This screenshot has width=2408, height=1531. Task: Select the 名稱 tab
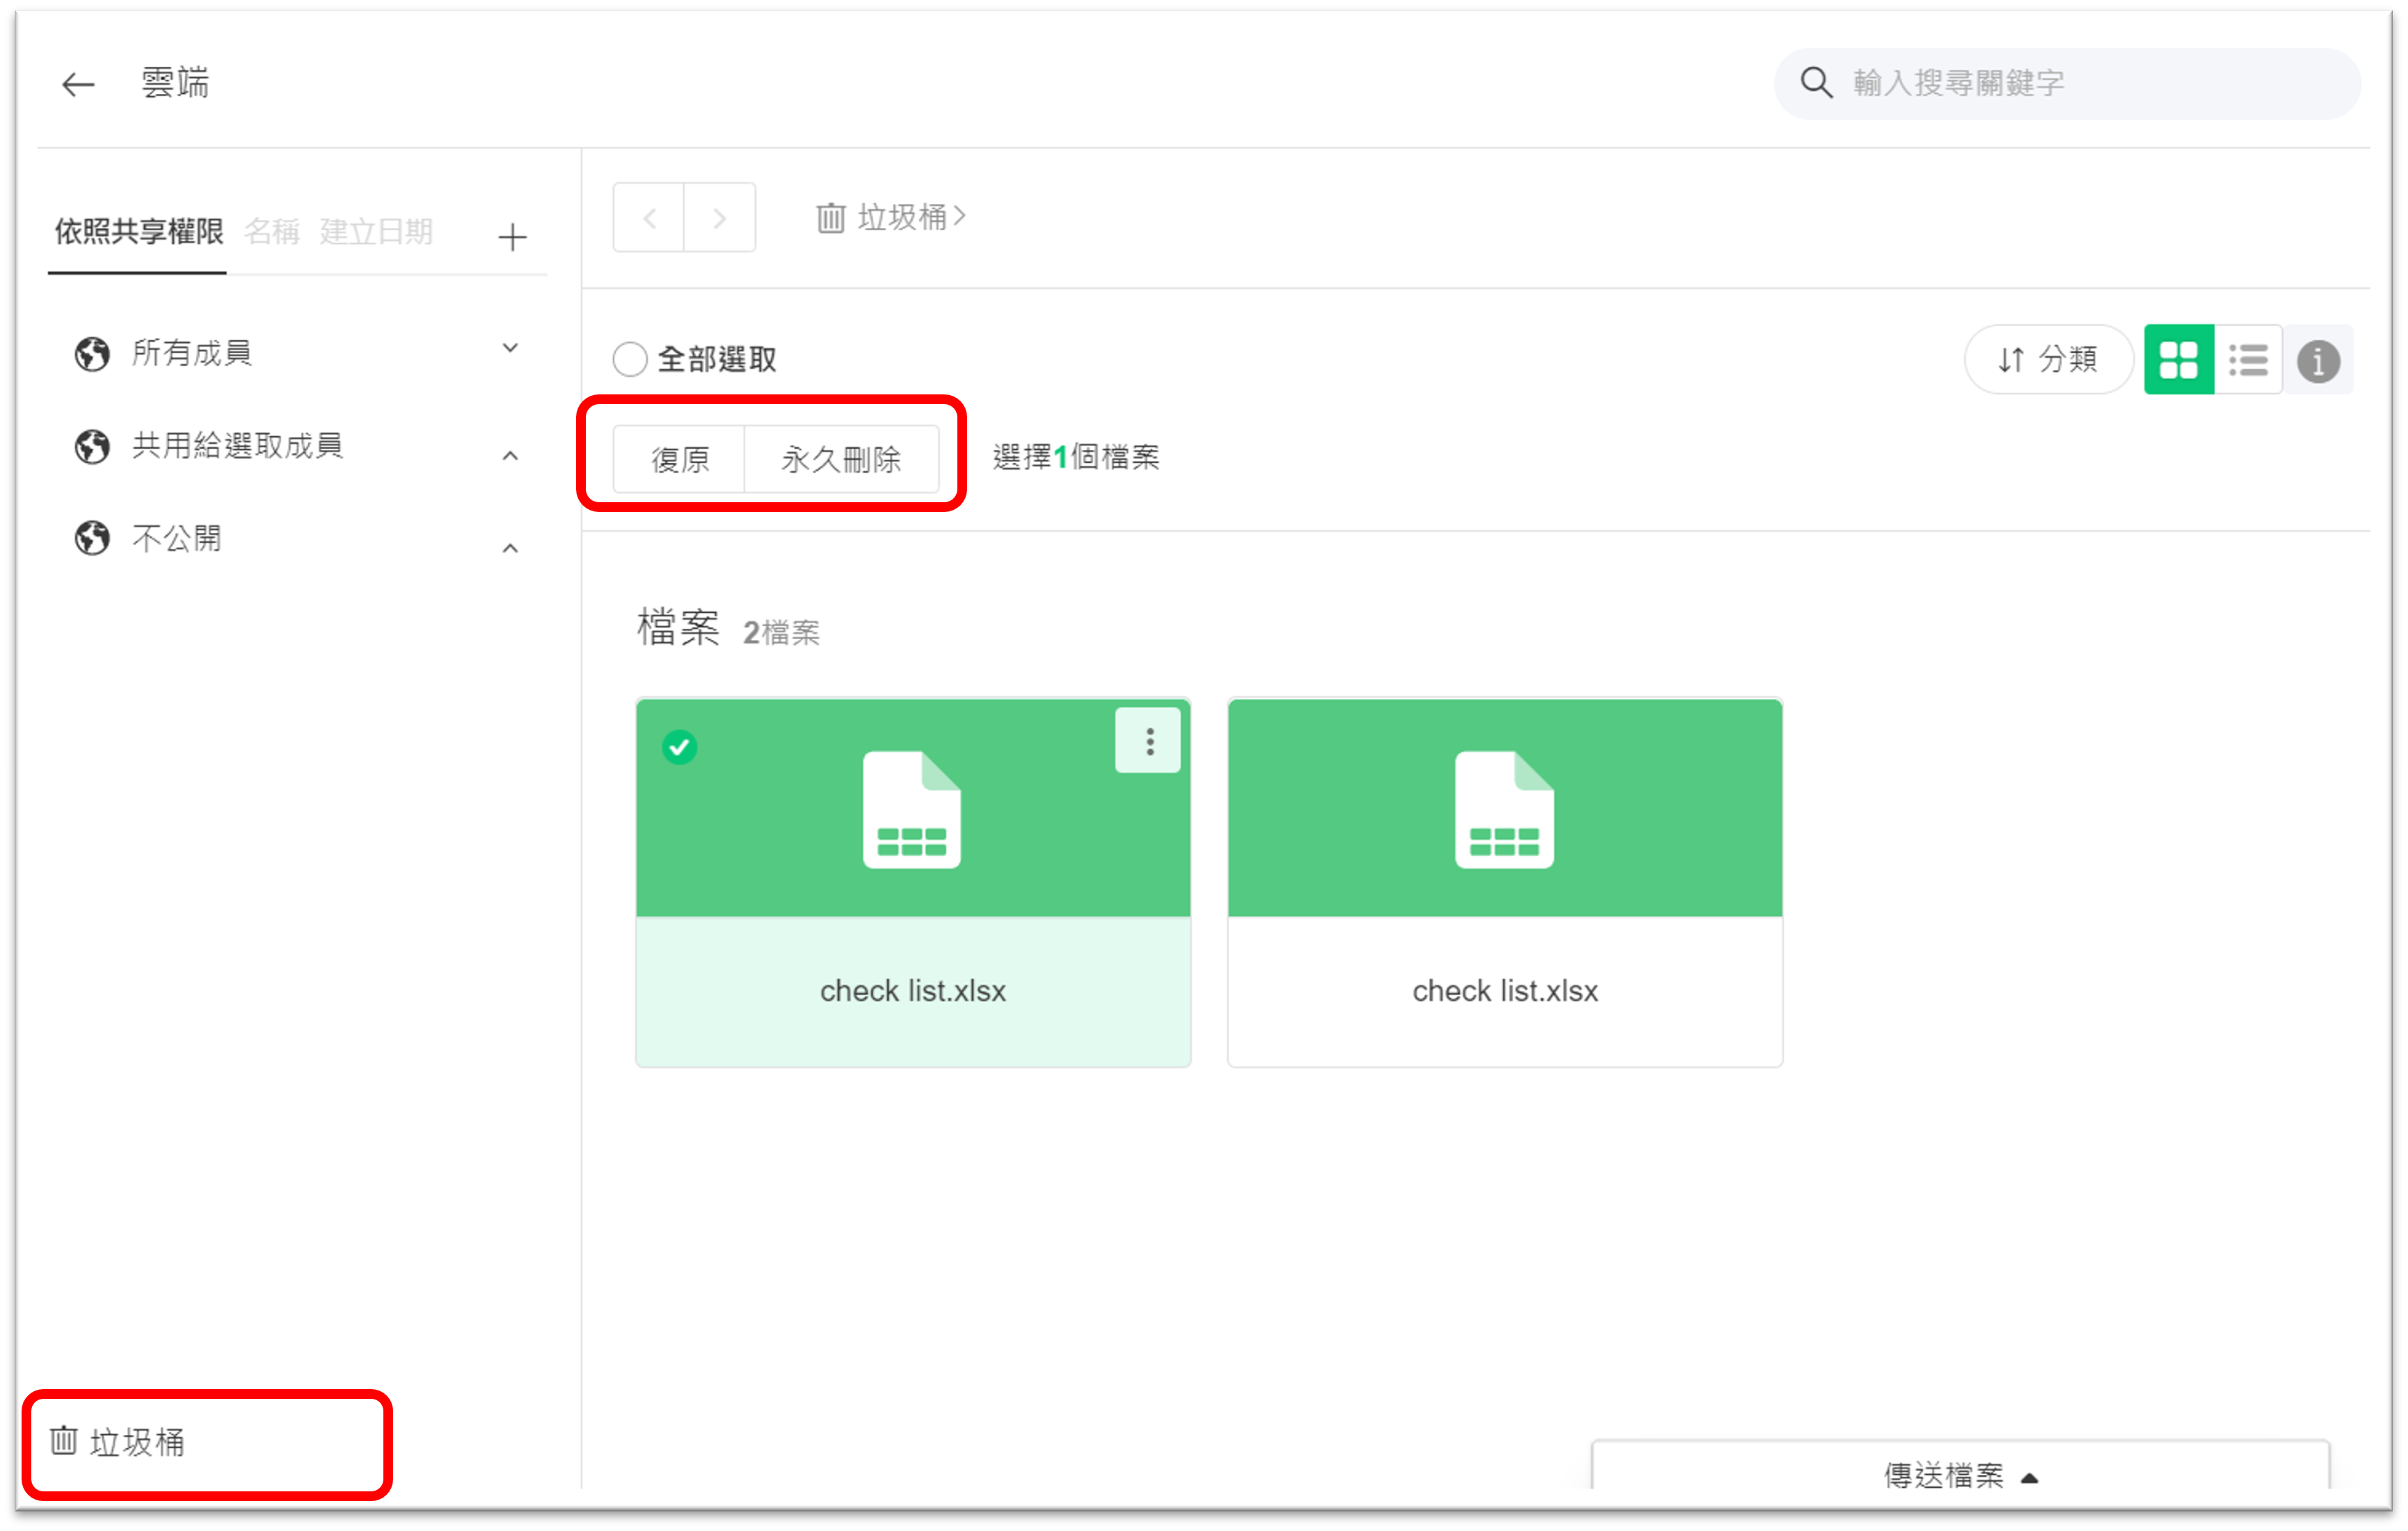272,233
